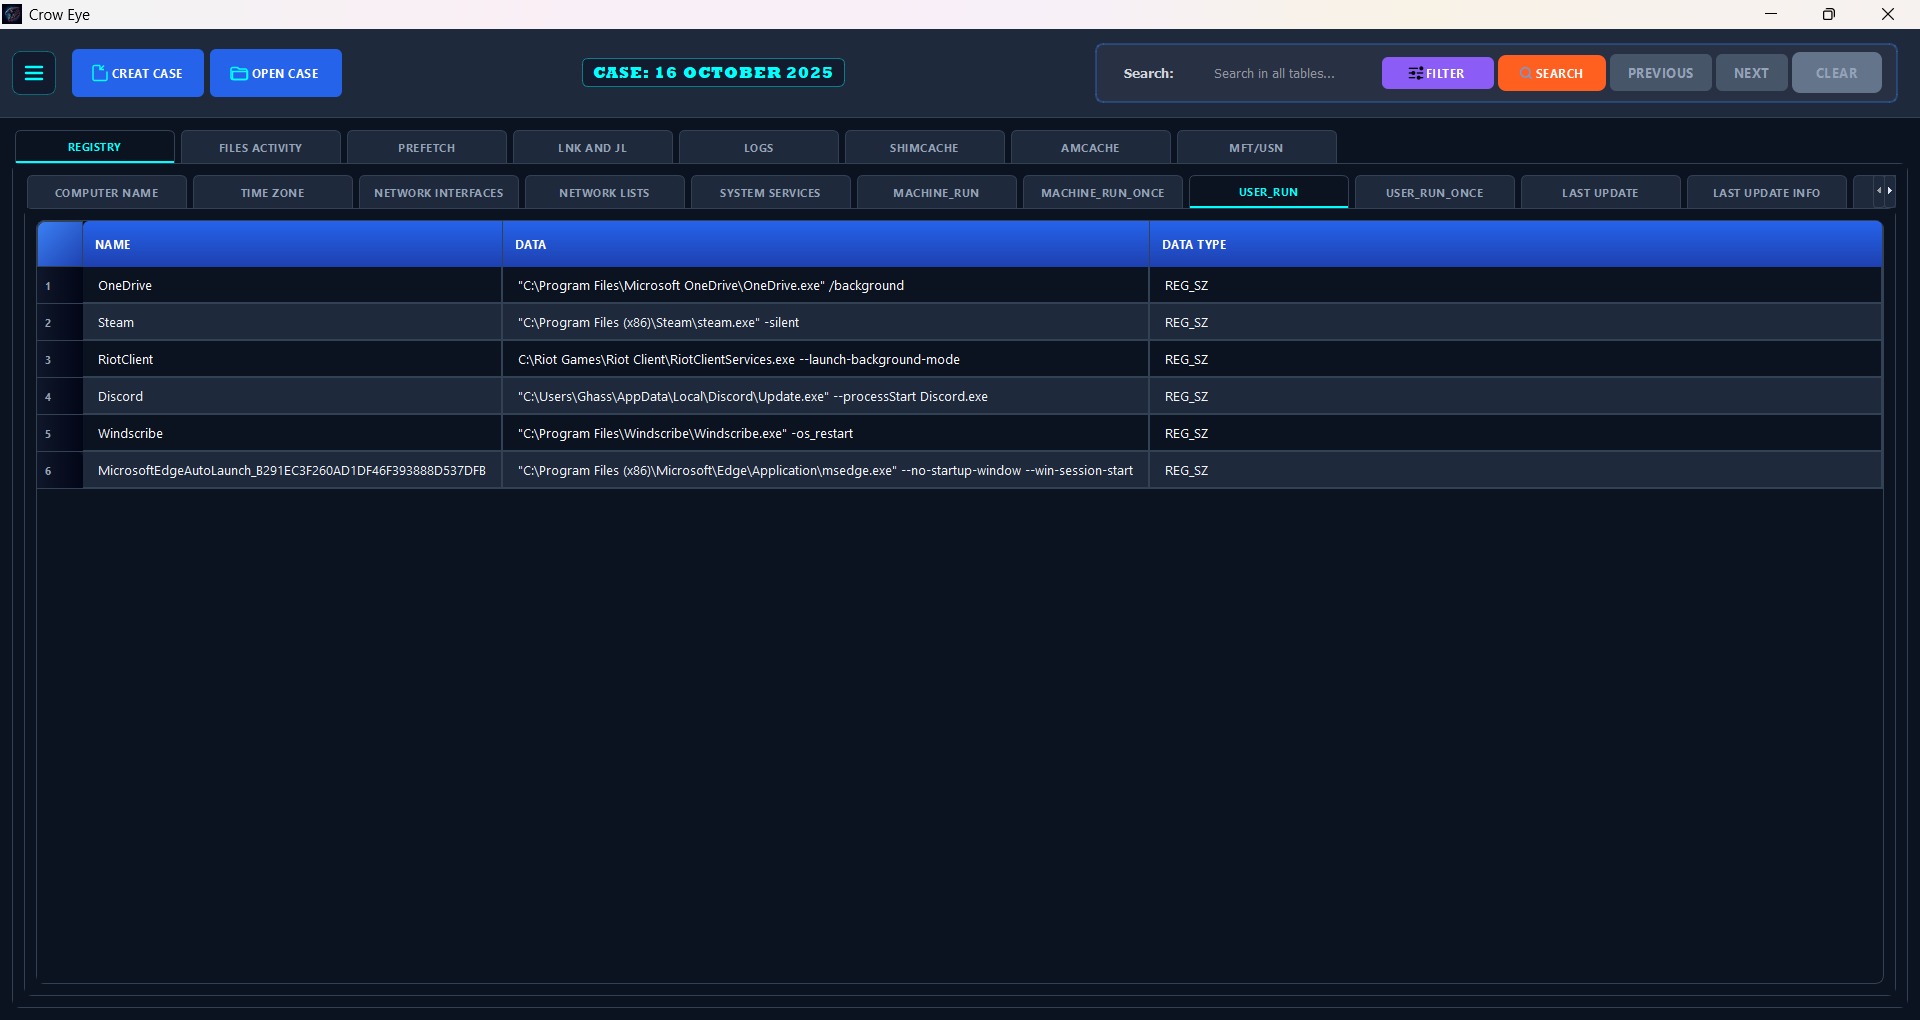Click the CREAT CASE button
Viewport: 1920px width, 1020px height.
click(138, 73)
